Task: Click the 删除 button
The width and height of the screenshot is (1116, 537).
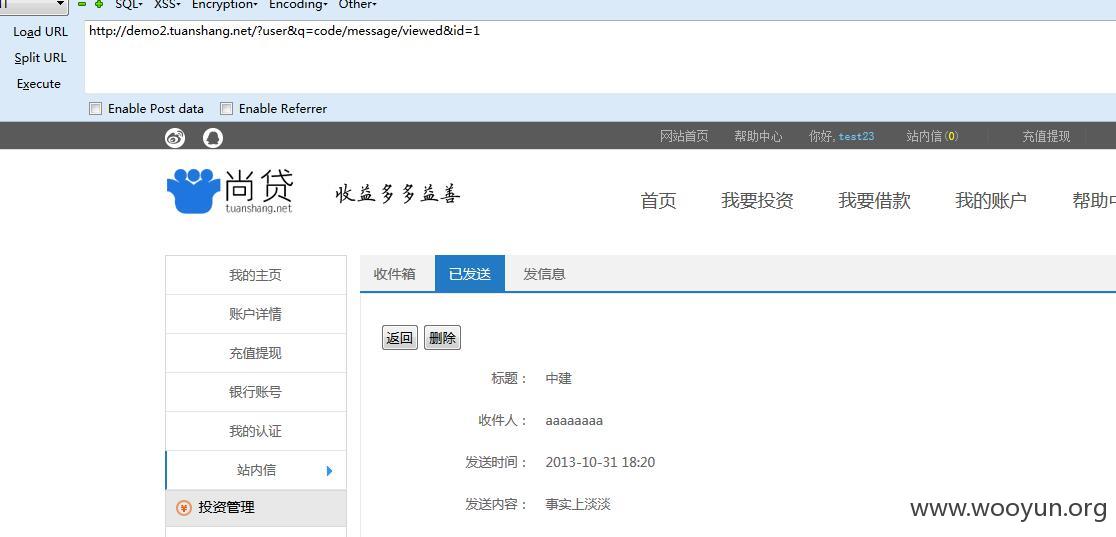Action: click(443, 338)
